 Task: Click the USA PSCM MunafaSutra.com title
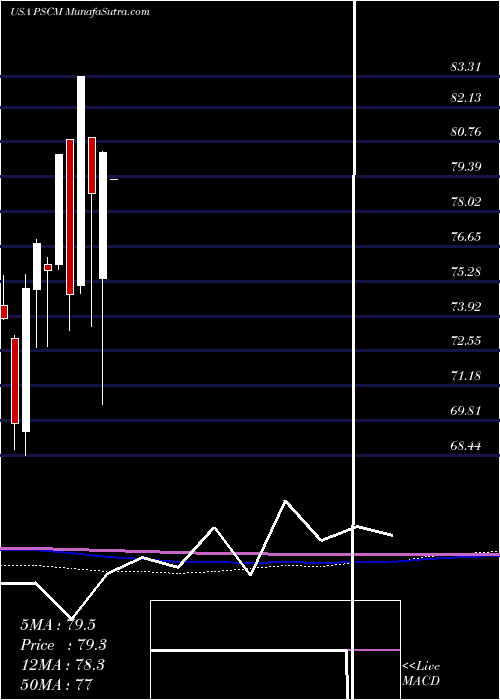[x=79, y=12]
